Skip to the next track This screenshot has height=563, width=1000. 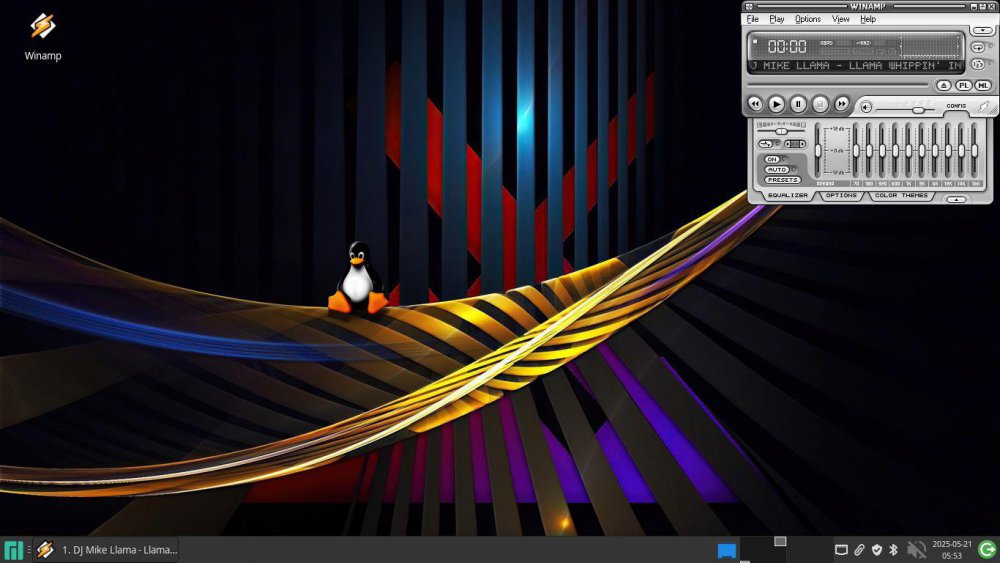(x=842, y=104)
